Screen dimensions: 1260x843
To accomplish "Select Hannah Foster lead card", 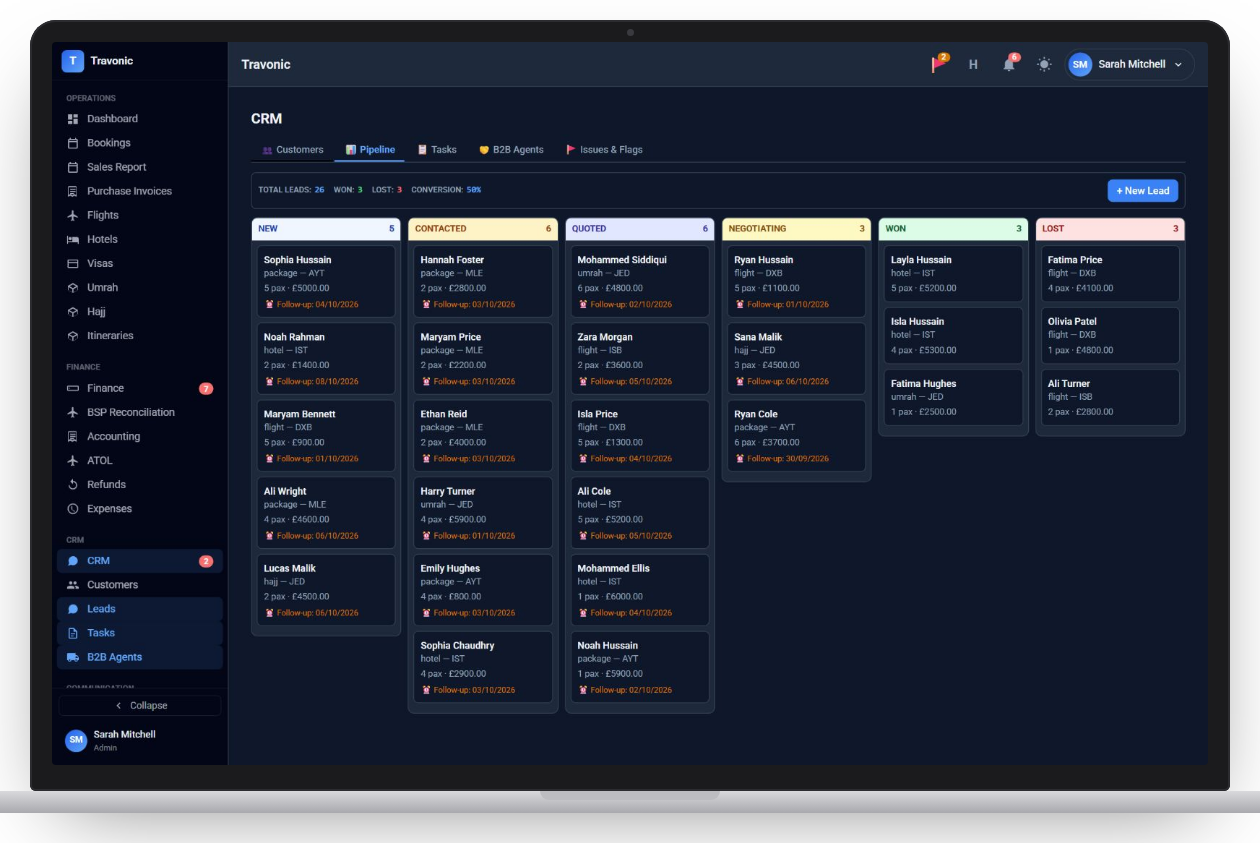I will tap(483, 281).
